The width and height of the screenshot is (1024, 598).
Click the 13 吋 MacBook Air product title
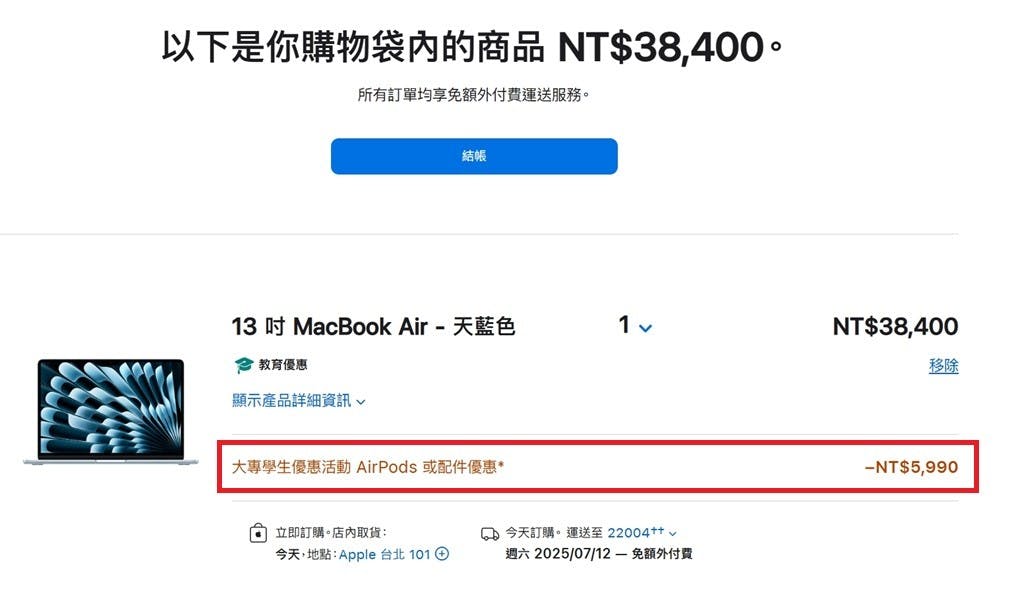(373, 326)
